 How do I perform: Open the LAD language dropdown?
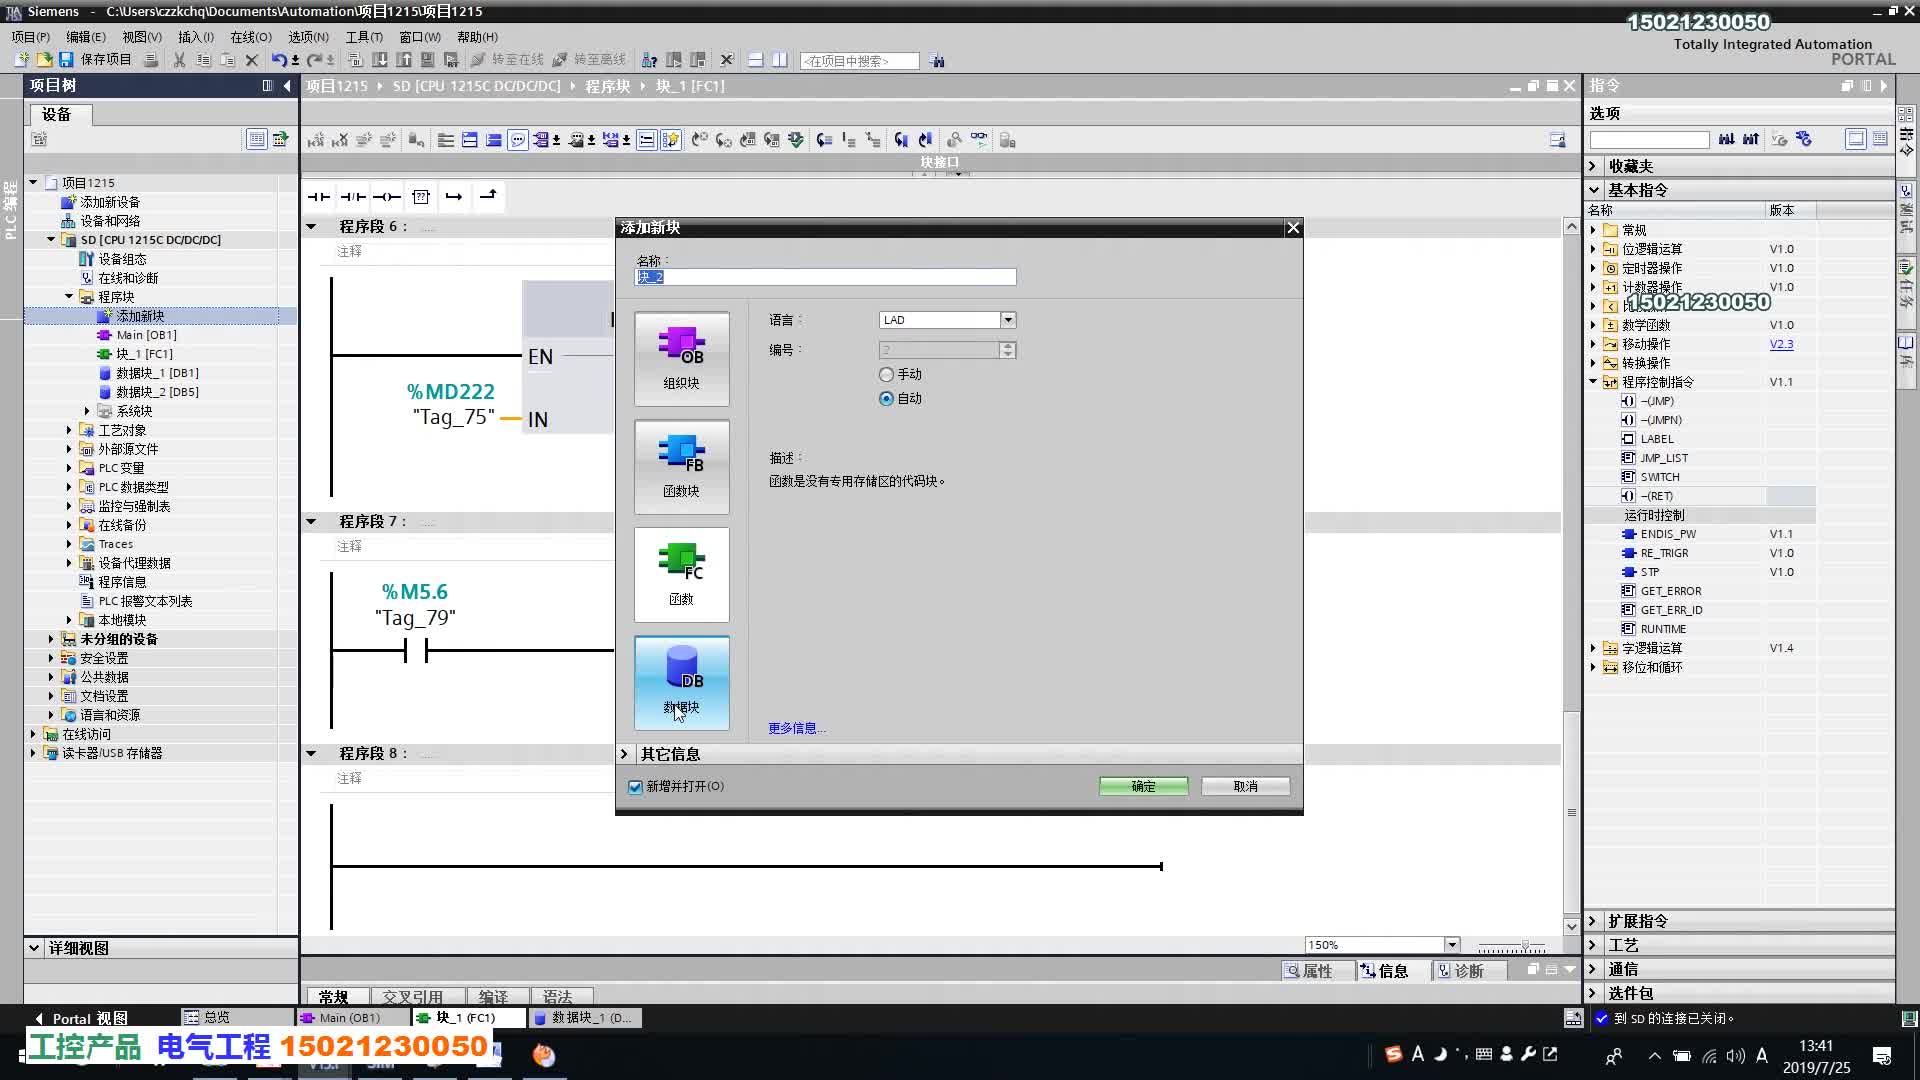1008,320
